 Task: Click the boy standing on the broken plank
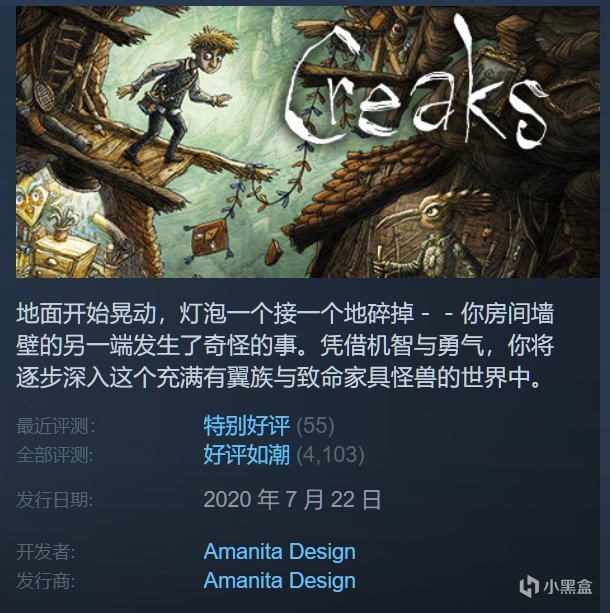click(x=174, y=96)
